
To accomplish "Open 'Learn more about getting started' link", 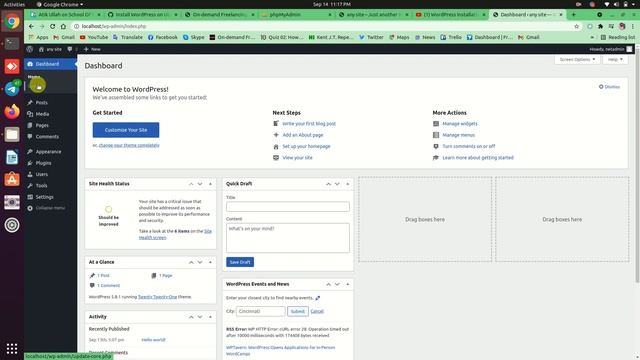I will tap(478, 158).
